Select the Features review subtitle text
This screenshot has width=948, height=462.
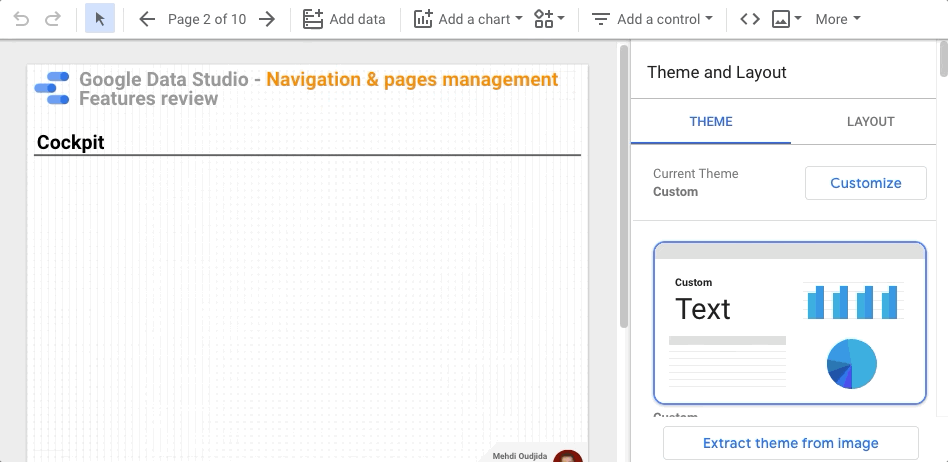tap(148, 99)
